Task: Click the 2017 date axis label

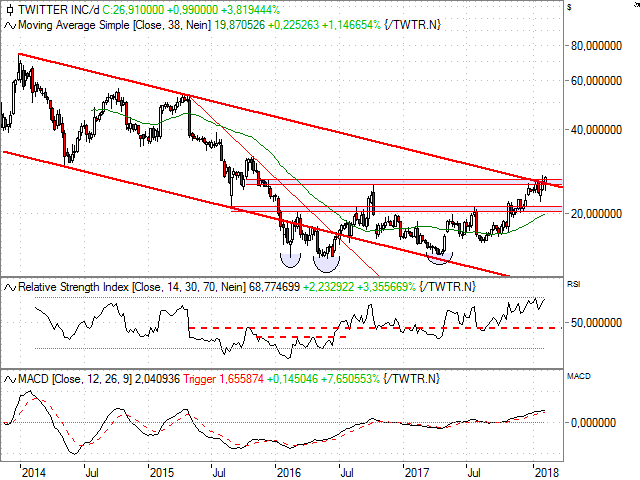Action: coord(417,473)
